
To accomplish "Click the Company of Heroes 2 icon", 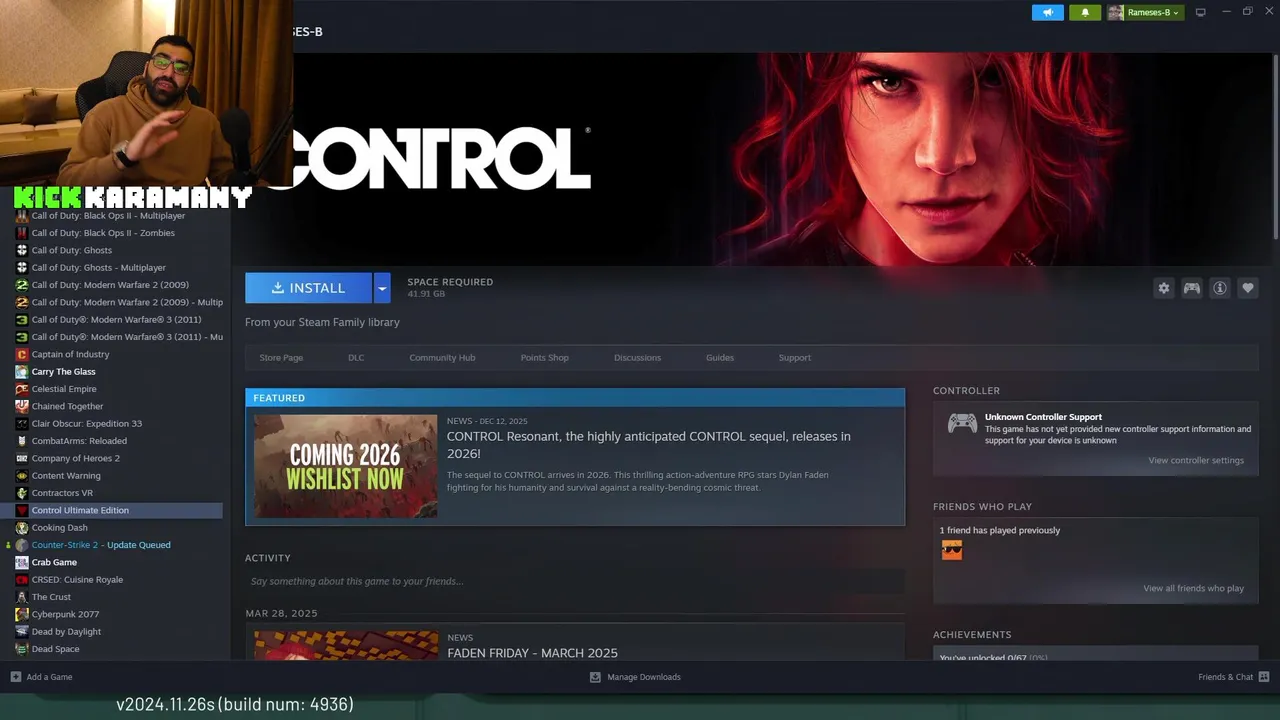I will click(22, 458).
